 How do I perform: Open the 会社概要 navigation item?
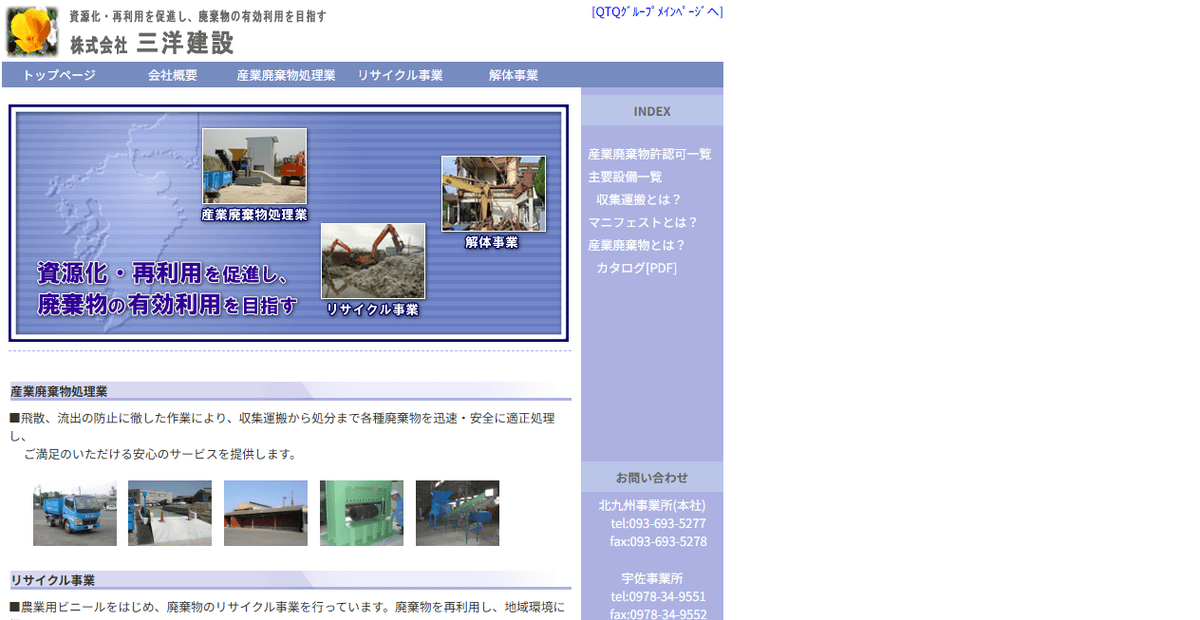click(172, 74)
